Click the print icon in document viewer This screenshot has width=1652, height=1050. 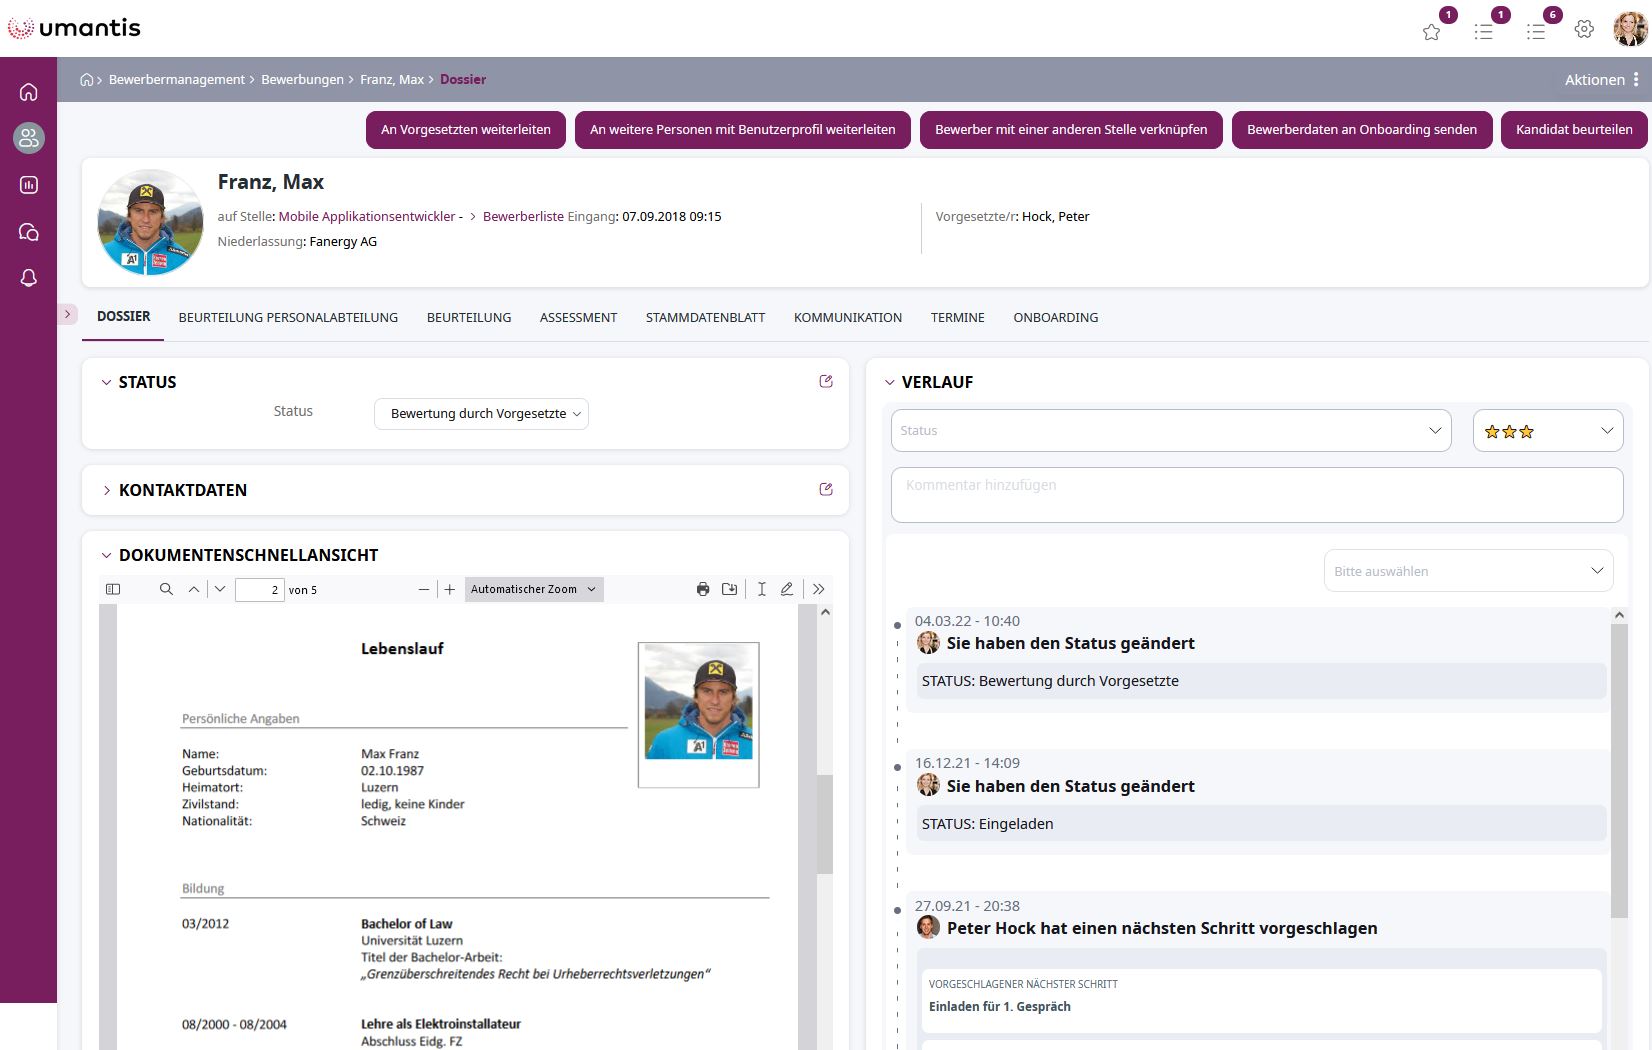click(703, 589)
